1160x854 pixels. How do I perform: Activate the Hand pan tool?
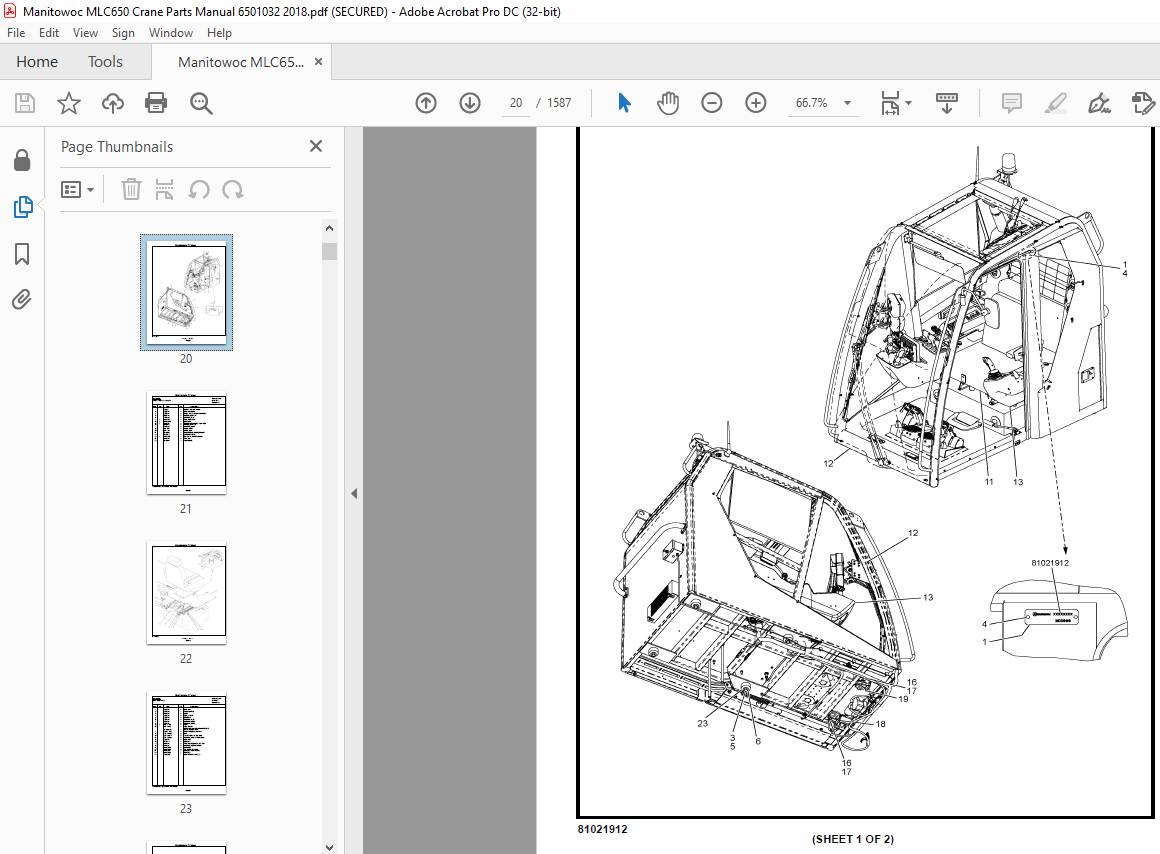pyautogui.click(x=667, y=103)
